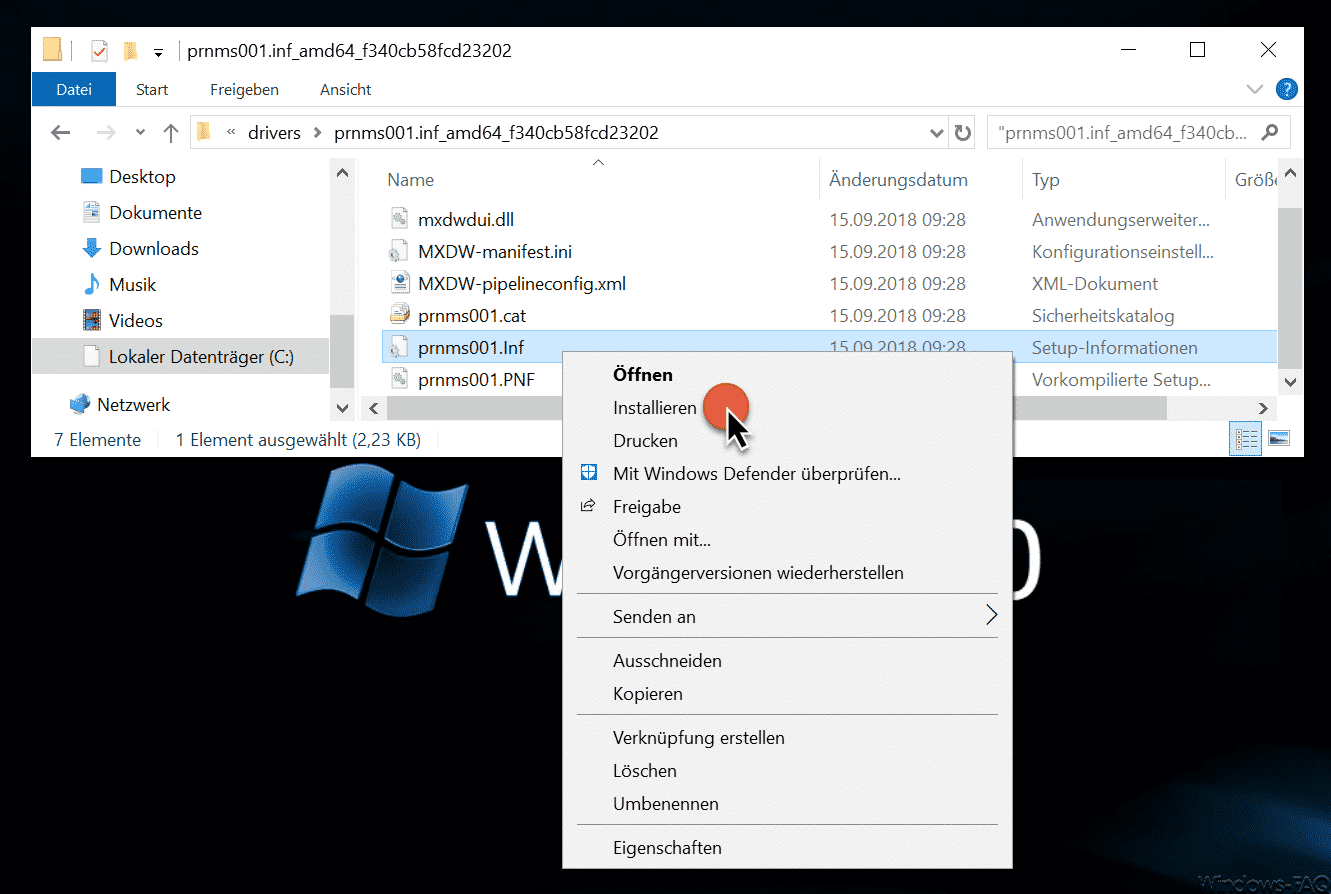Image resolution: width=1331 pixels, height=894 pixels.
Task: Click the Desktop icon in navigation pane
Action: pos(92,176)
